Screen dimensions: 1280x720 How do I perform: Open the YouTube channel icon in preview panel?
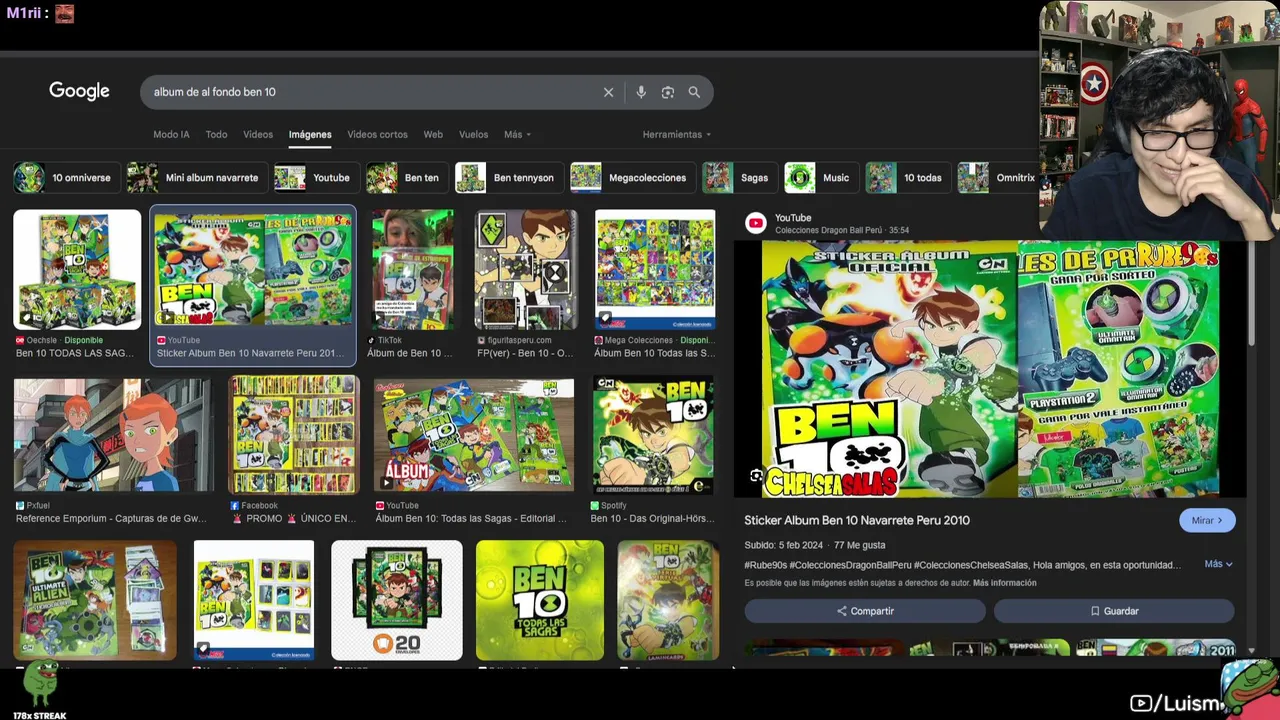[756, 223]
